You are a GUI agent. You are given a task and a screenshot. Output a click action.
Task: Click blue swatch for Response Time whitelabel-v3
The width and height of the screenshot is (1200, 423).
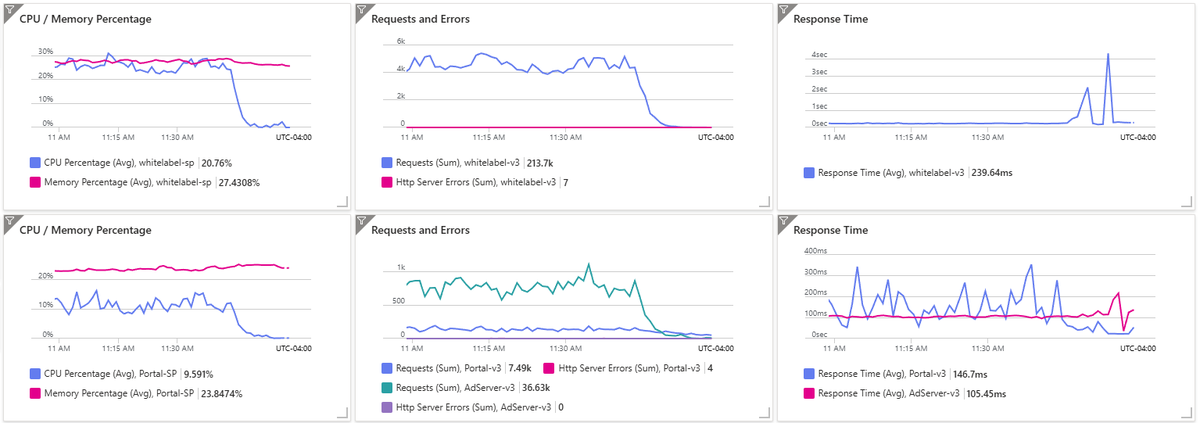coord(808,173)
